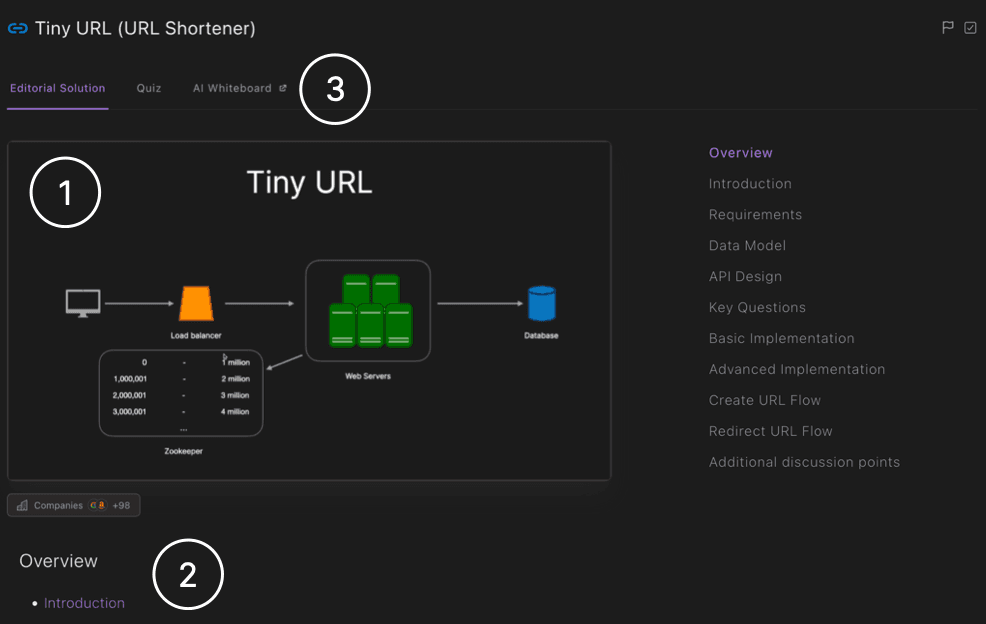Open the Companies +98 button
The image size is (986, 624).
click(74, 505)
